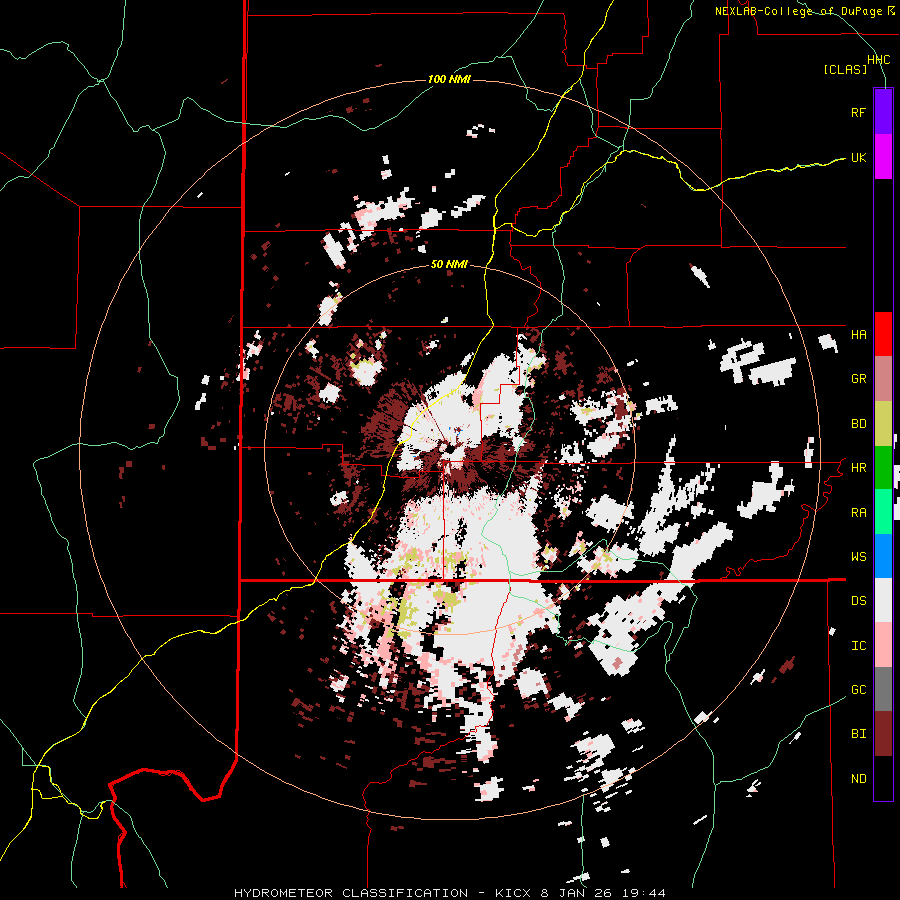Click the GC gray legend swatch
This screenshot has height=900, width=900.
(x=883, y=689)
